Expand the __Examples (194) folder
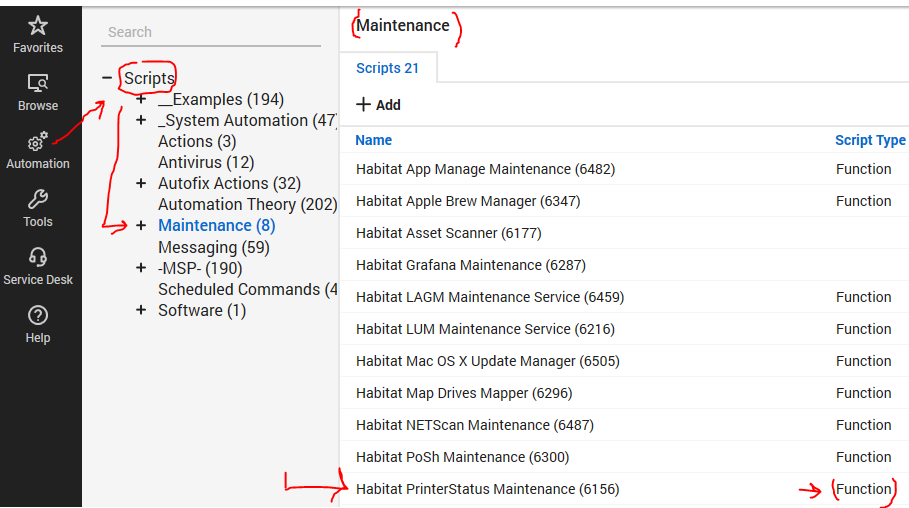 141,99
